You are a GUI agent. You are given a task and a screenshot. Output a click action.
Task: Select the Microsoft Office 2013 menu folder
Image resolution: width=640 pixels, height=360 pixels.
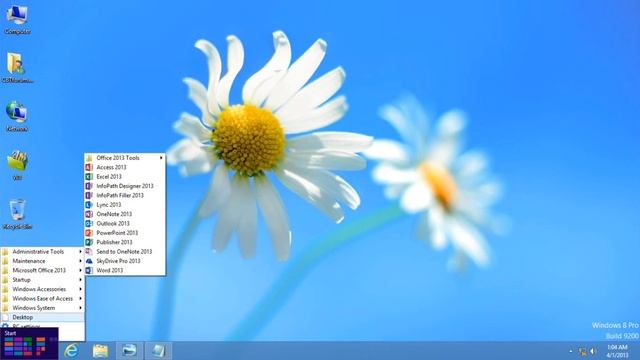pyautogui.click(x=42, y=270)
